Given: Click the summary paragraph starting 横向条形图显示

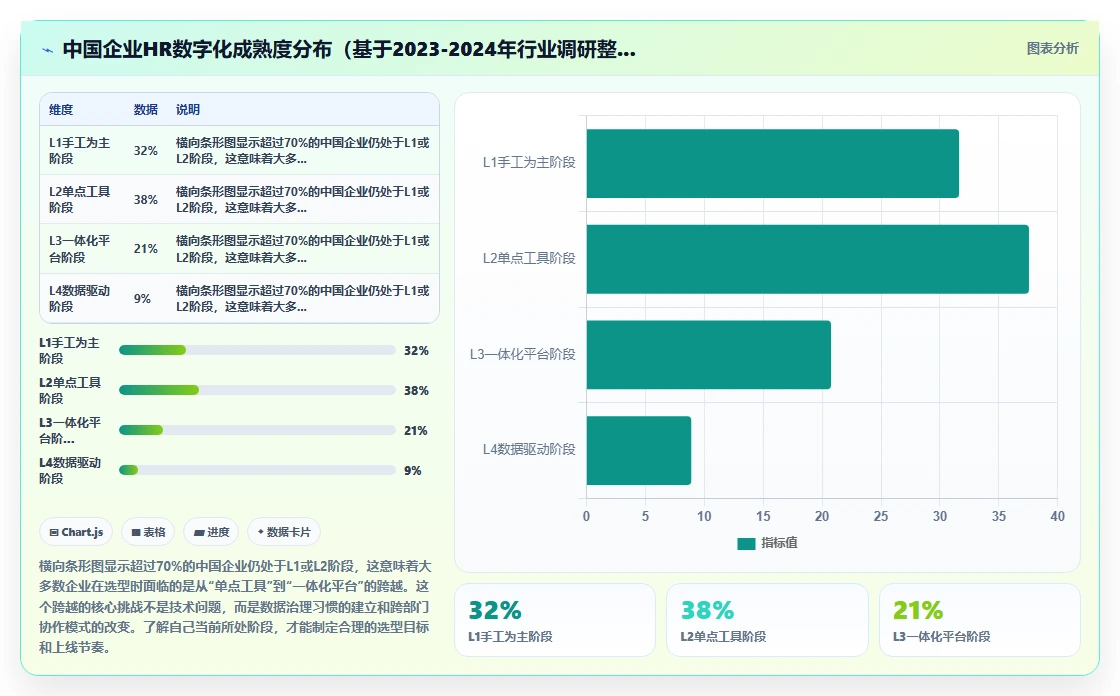Looking at the screenshot, I should coord(236,607).
